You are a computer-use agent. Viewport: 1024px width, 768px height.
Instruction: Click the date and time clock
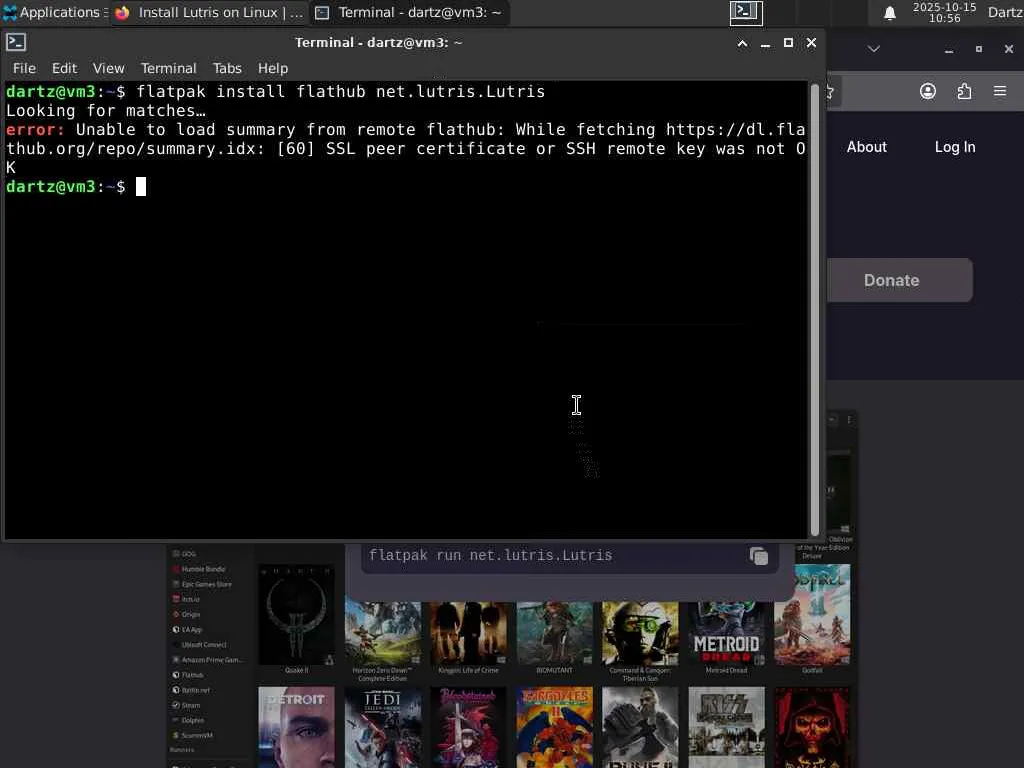click(x=944, y=12)
